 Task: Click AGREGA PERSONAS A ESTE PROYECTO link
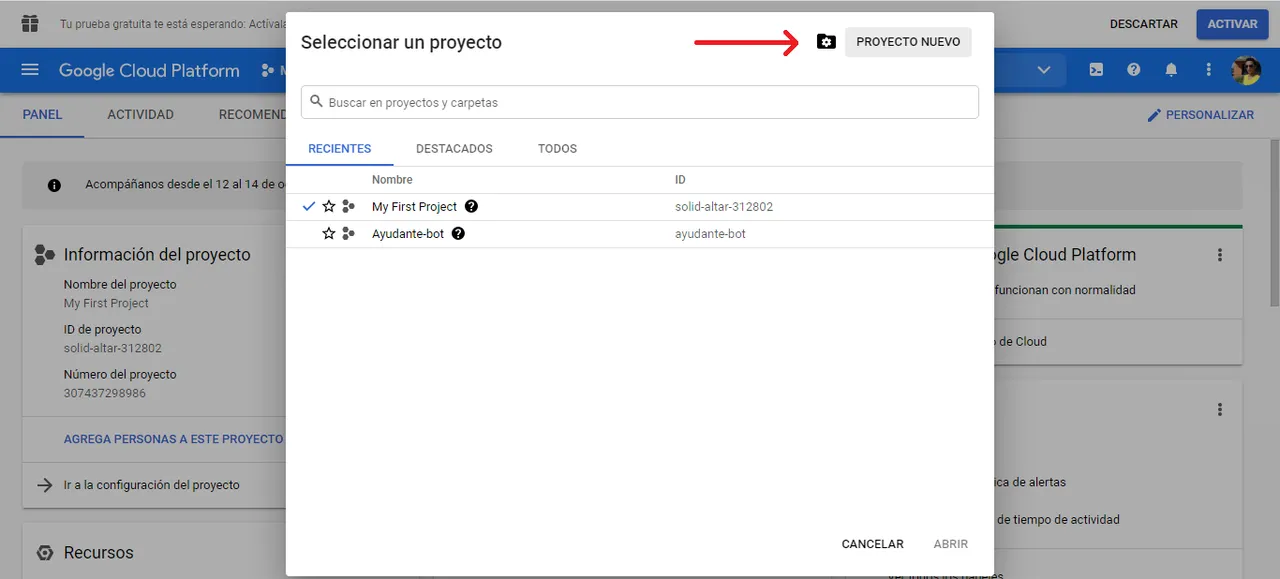[x=173, y=439]
